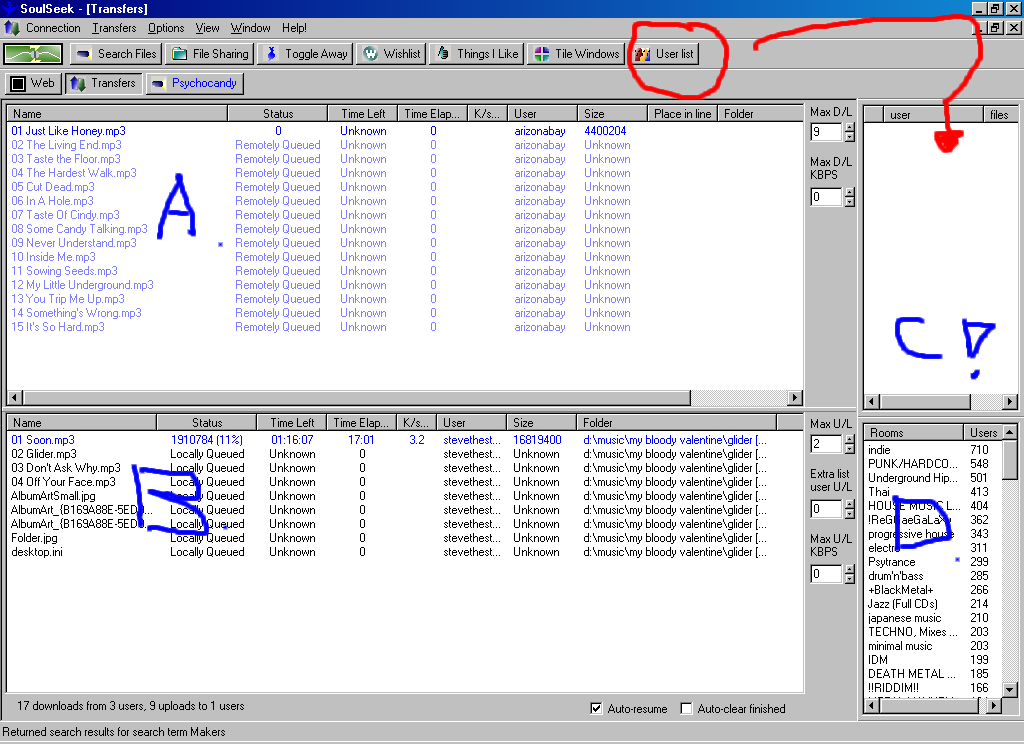Screen dimensions: 1024x744
Task: Click the Place in line column header
Action: pos(682,114)
